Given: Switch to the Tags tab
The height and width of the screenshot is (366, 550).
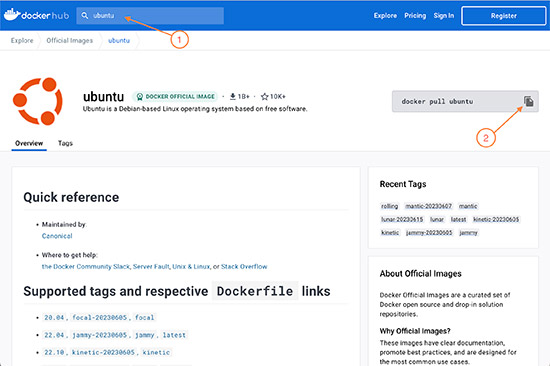Looking at the screenshot, I should tap(65, 143).
